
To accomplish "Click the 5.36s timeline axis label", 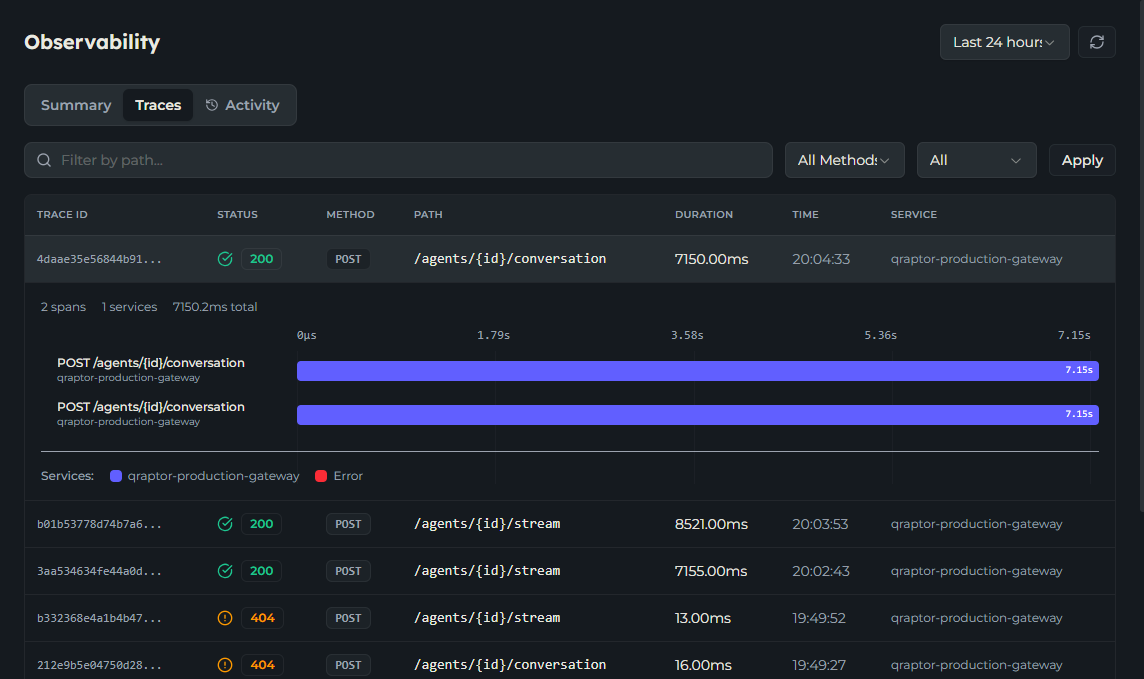I will [x=881, y=335].
